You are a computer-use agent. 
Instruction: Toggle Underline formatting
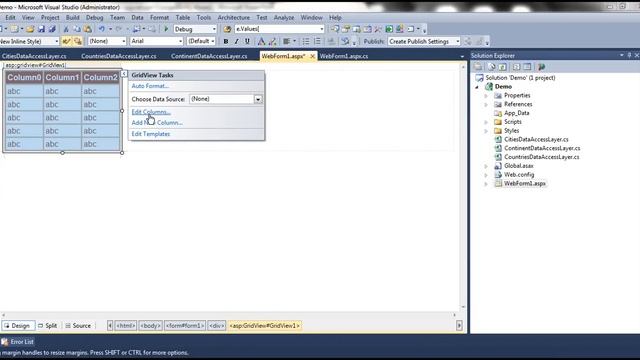(247, 41)
